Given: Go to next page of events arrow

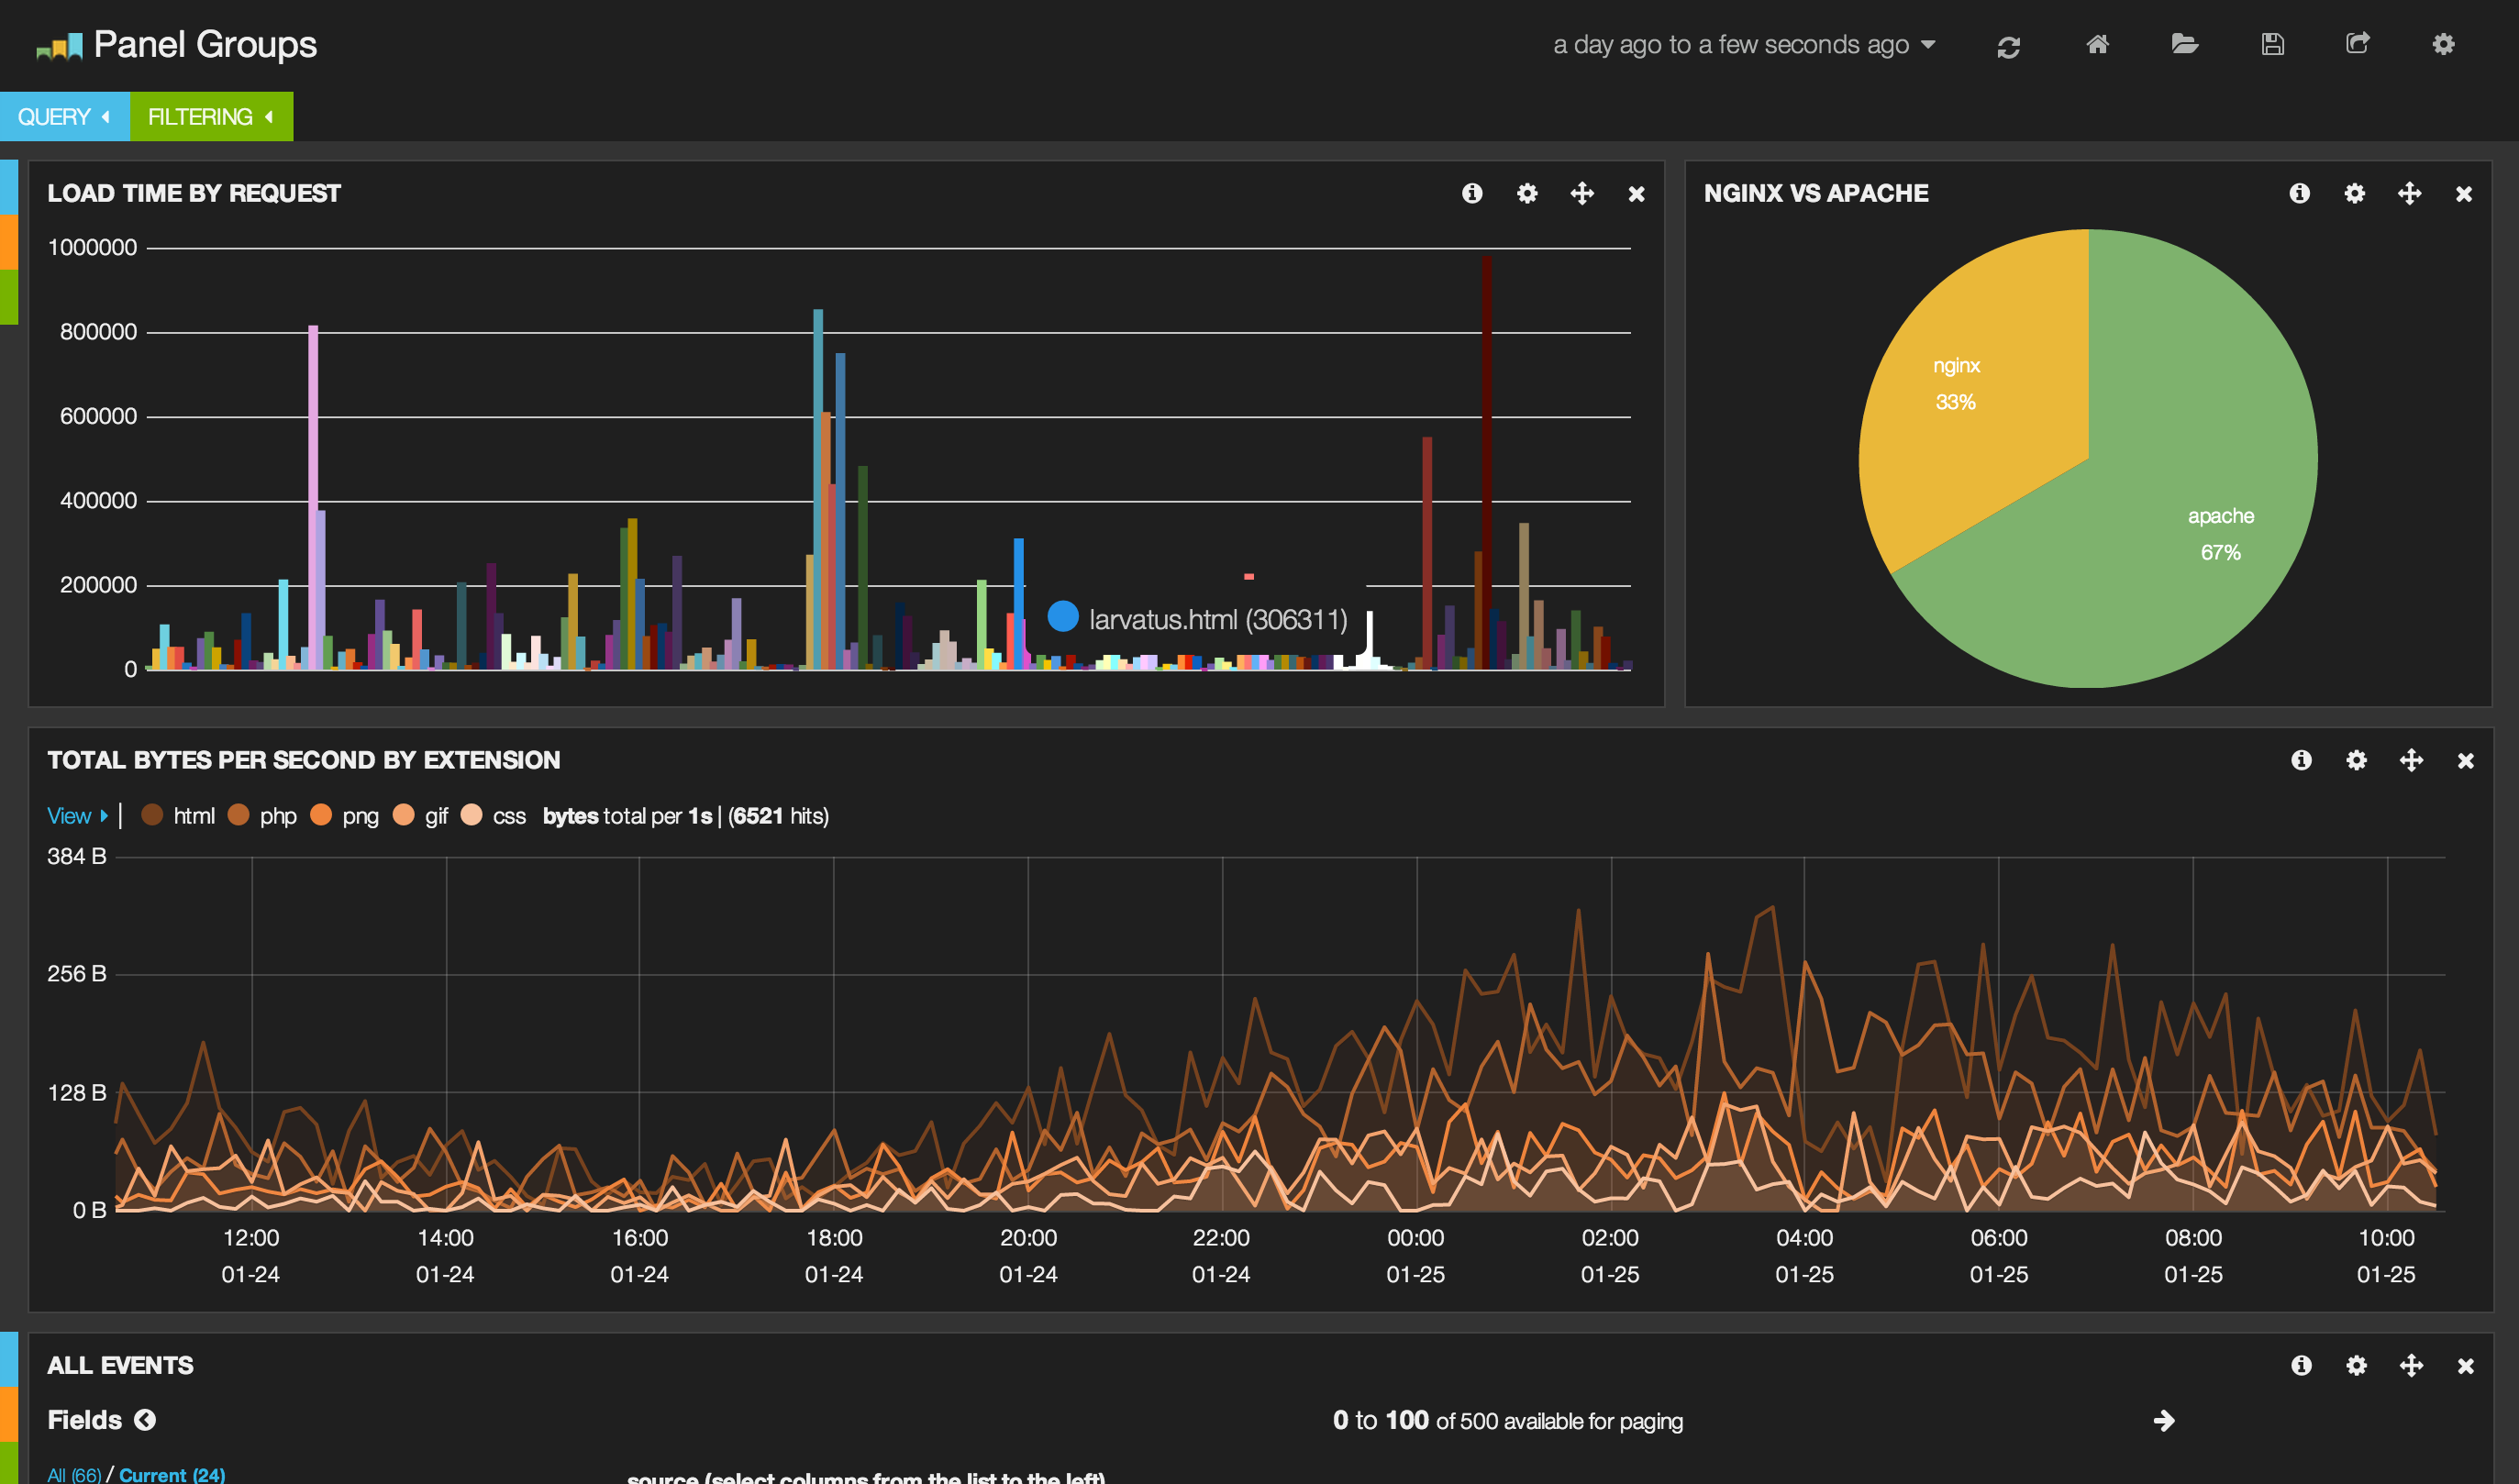Looking at the screenshot, I should (x=2163, y=1421).
